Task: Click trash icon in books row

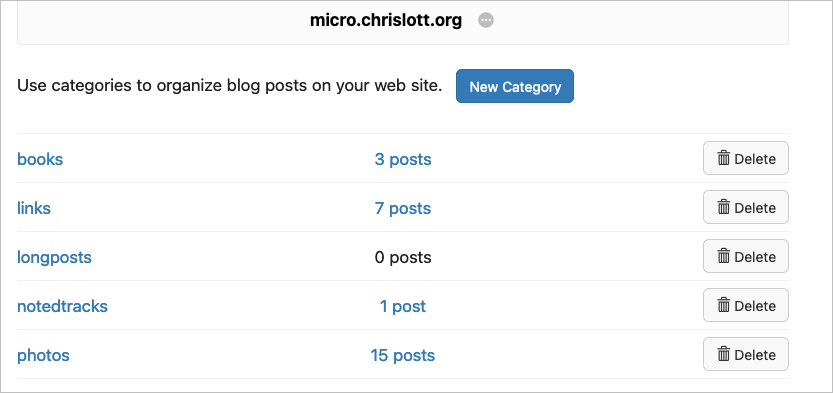Action: click(x=724, y=158)
